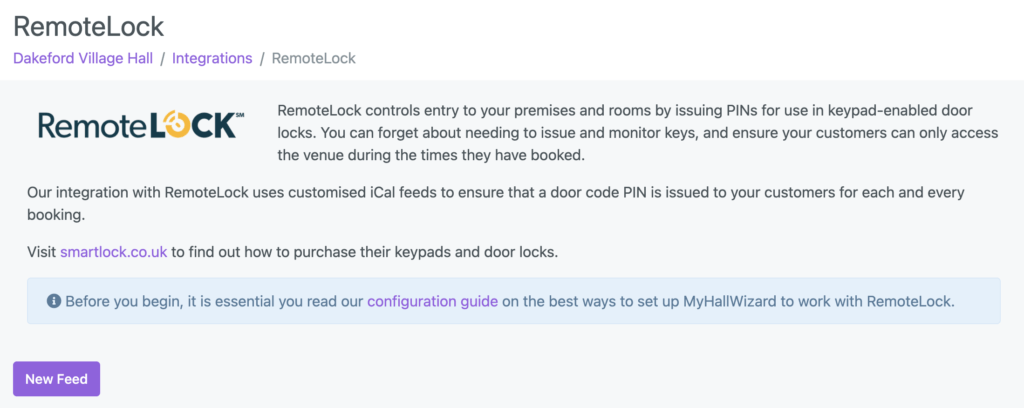This screenshot has width=1024, height=408.
Task: Click the slash separator after Integrations
Action: coord(262,58)
